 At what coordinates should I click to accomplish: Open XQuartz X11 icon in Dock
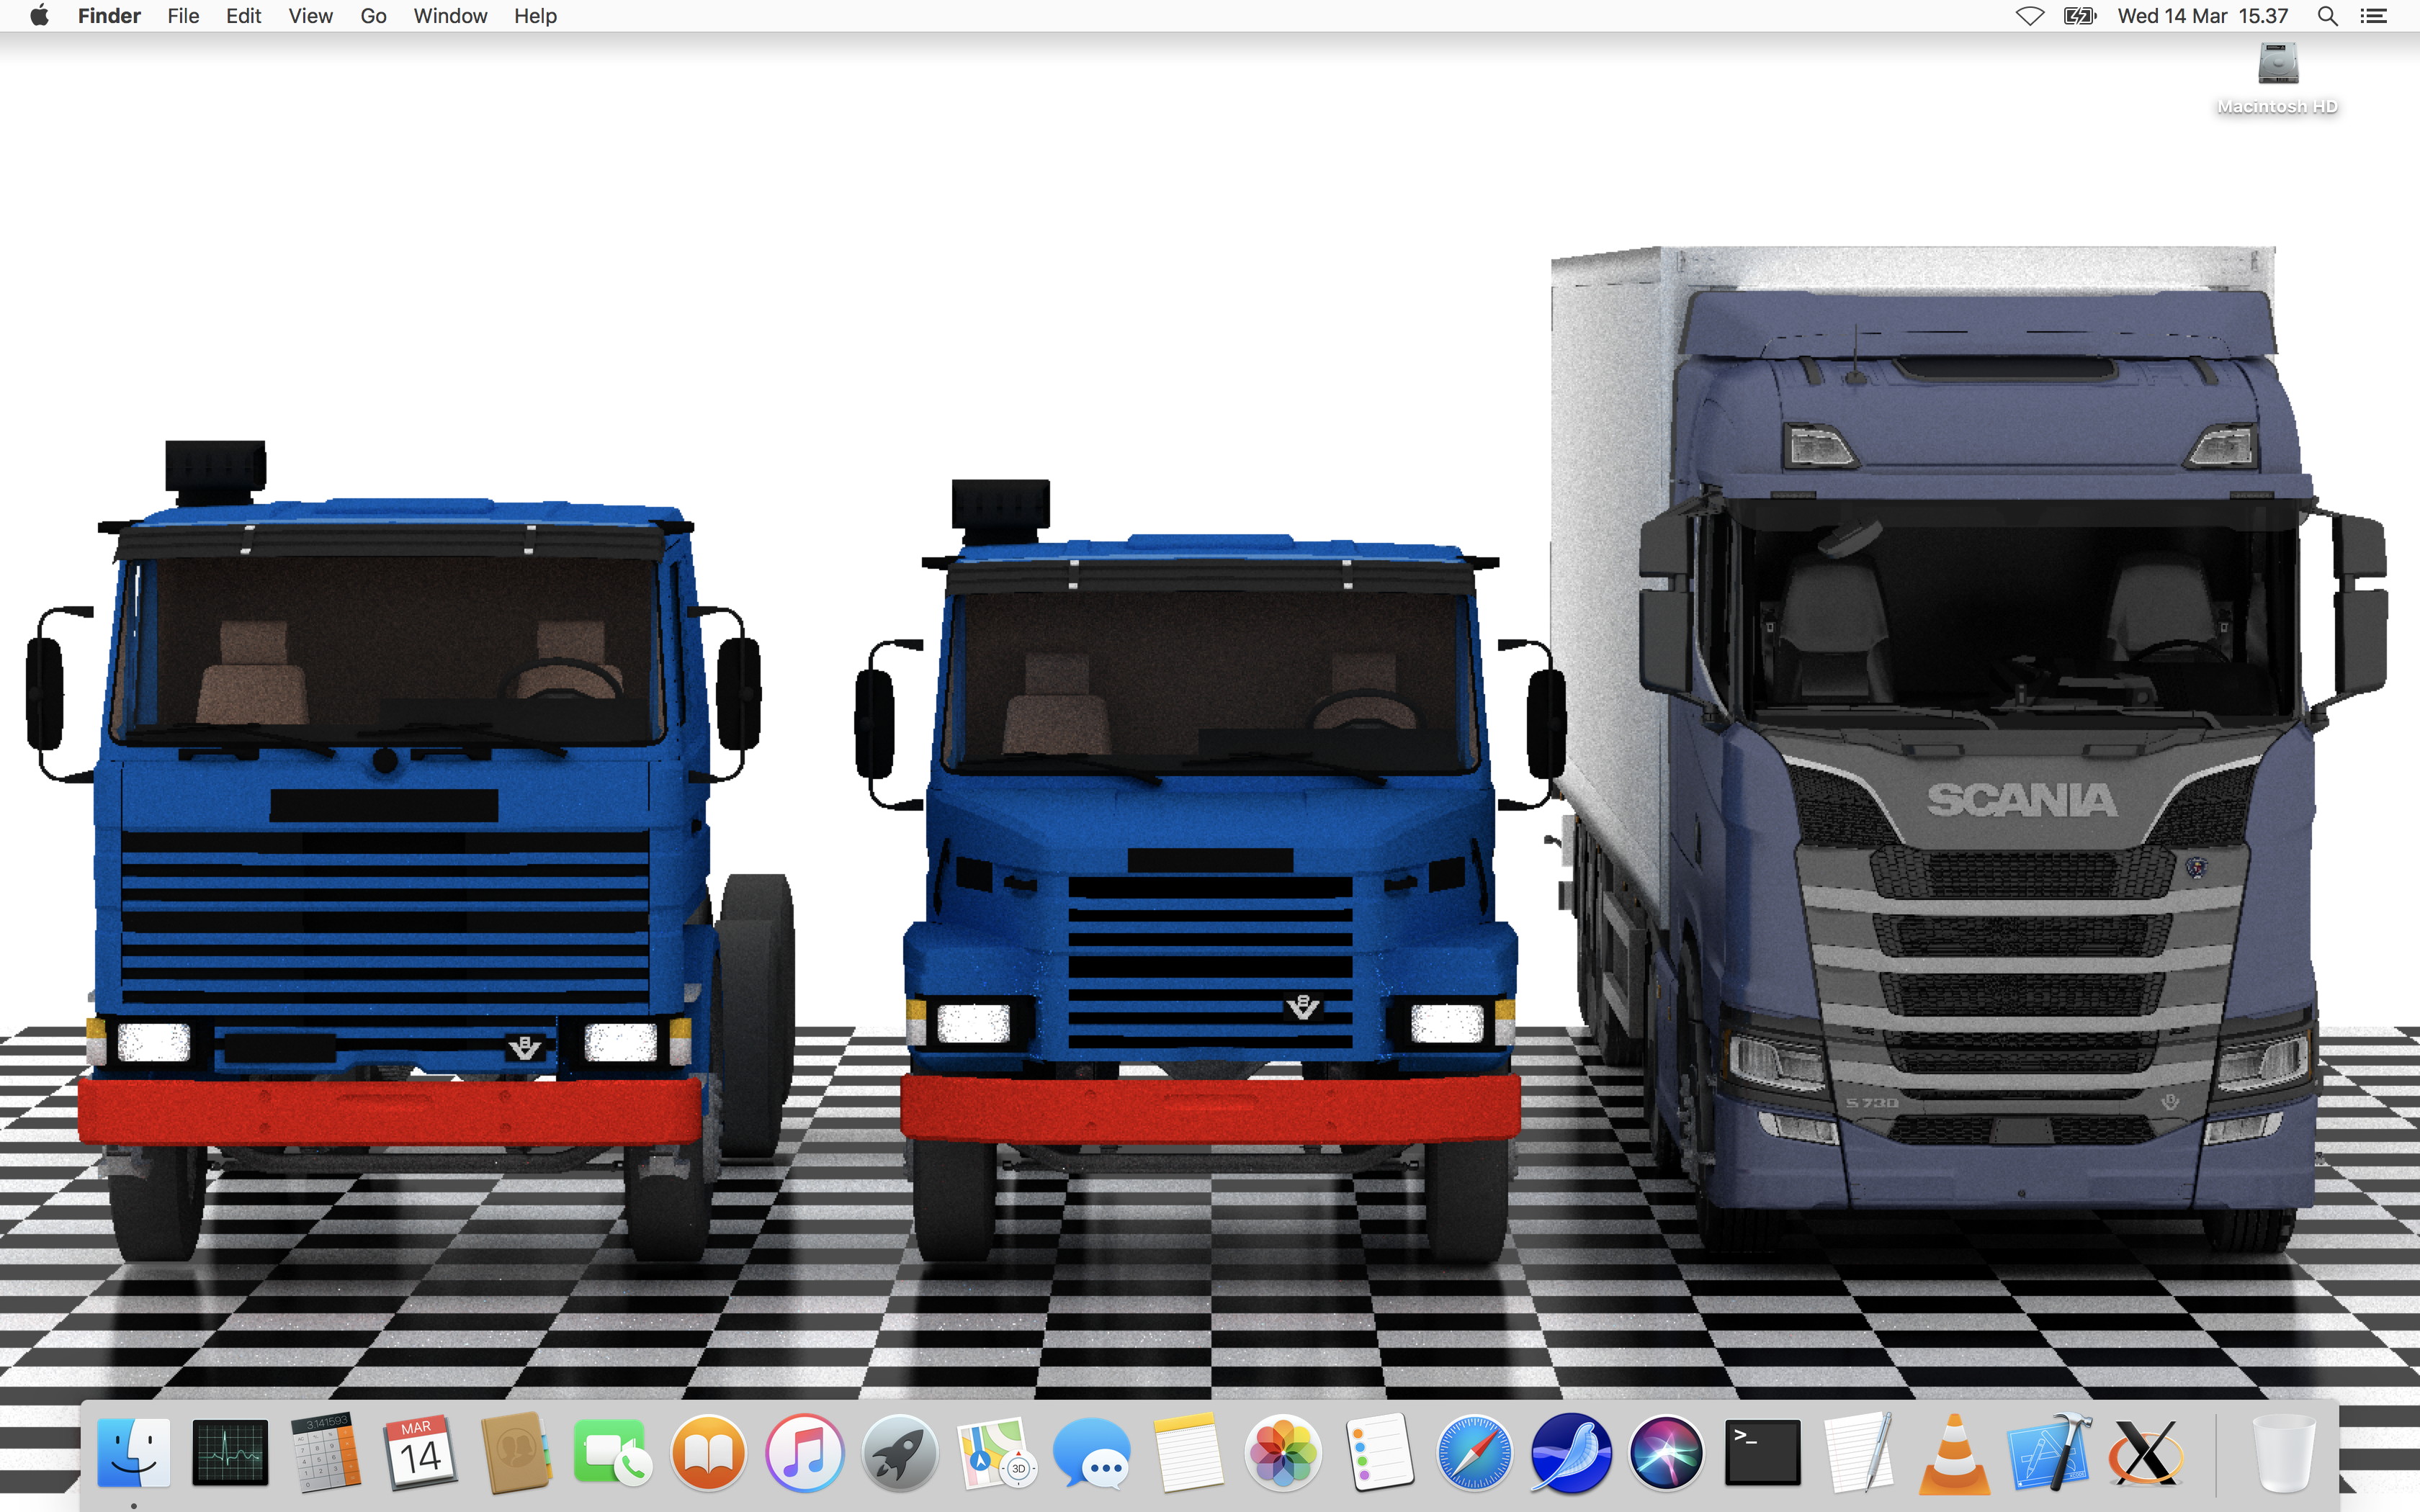2146,1452
